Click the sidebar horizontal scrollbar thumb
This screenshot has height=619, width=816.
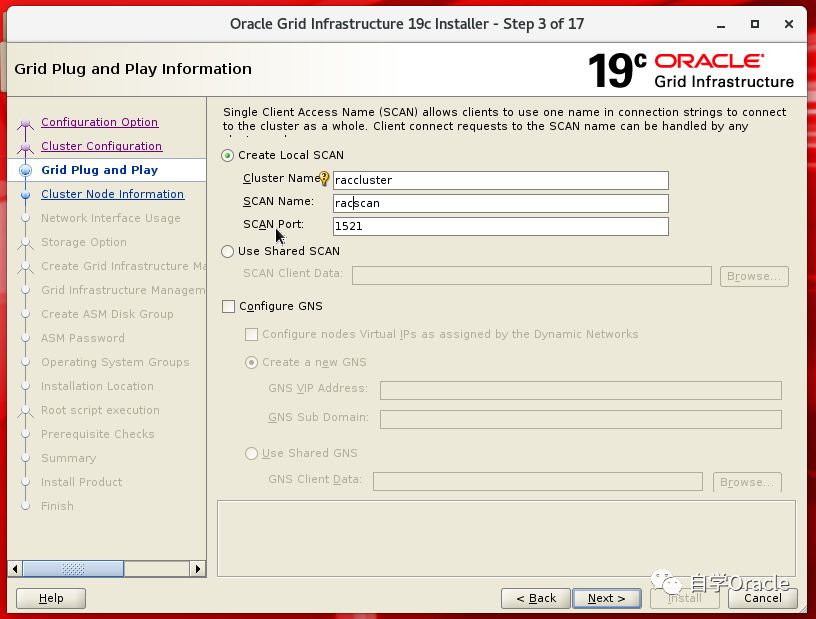click(x=73, y=569)
